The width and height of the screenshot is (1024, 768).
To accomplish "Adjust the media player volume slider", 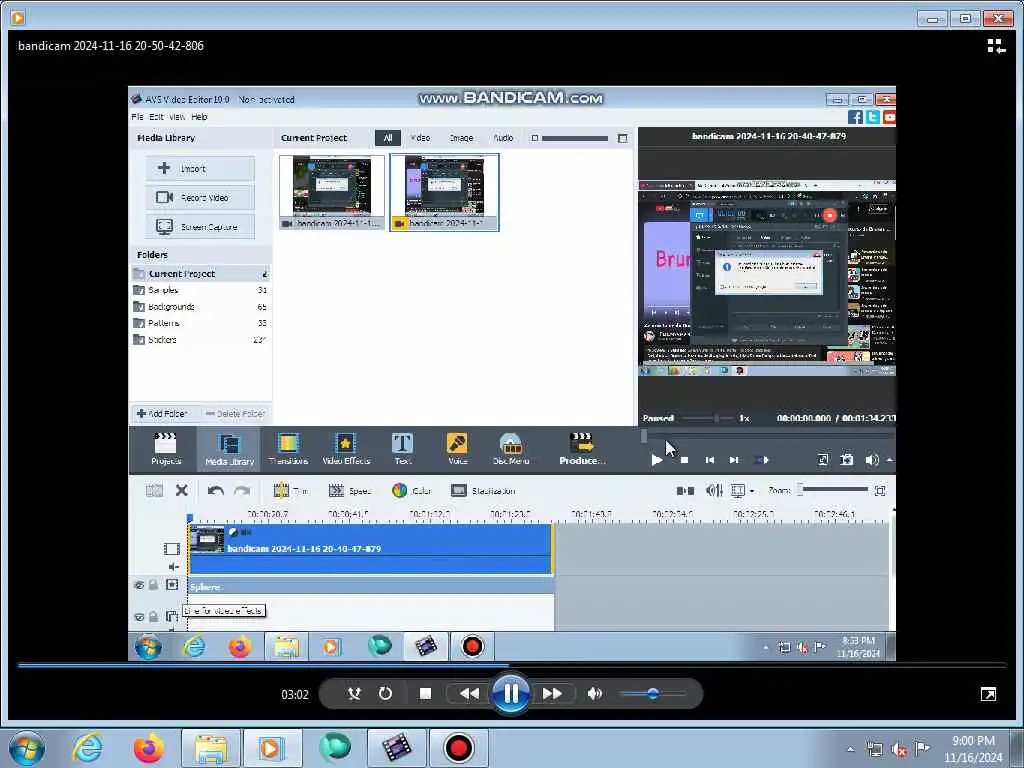I will point(652,694).
